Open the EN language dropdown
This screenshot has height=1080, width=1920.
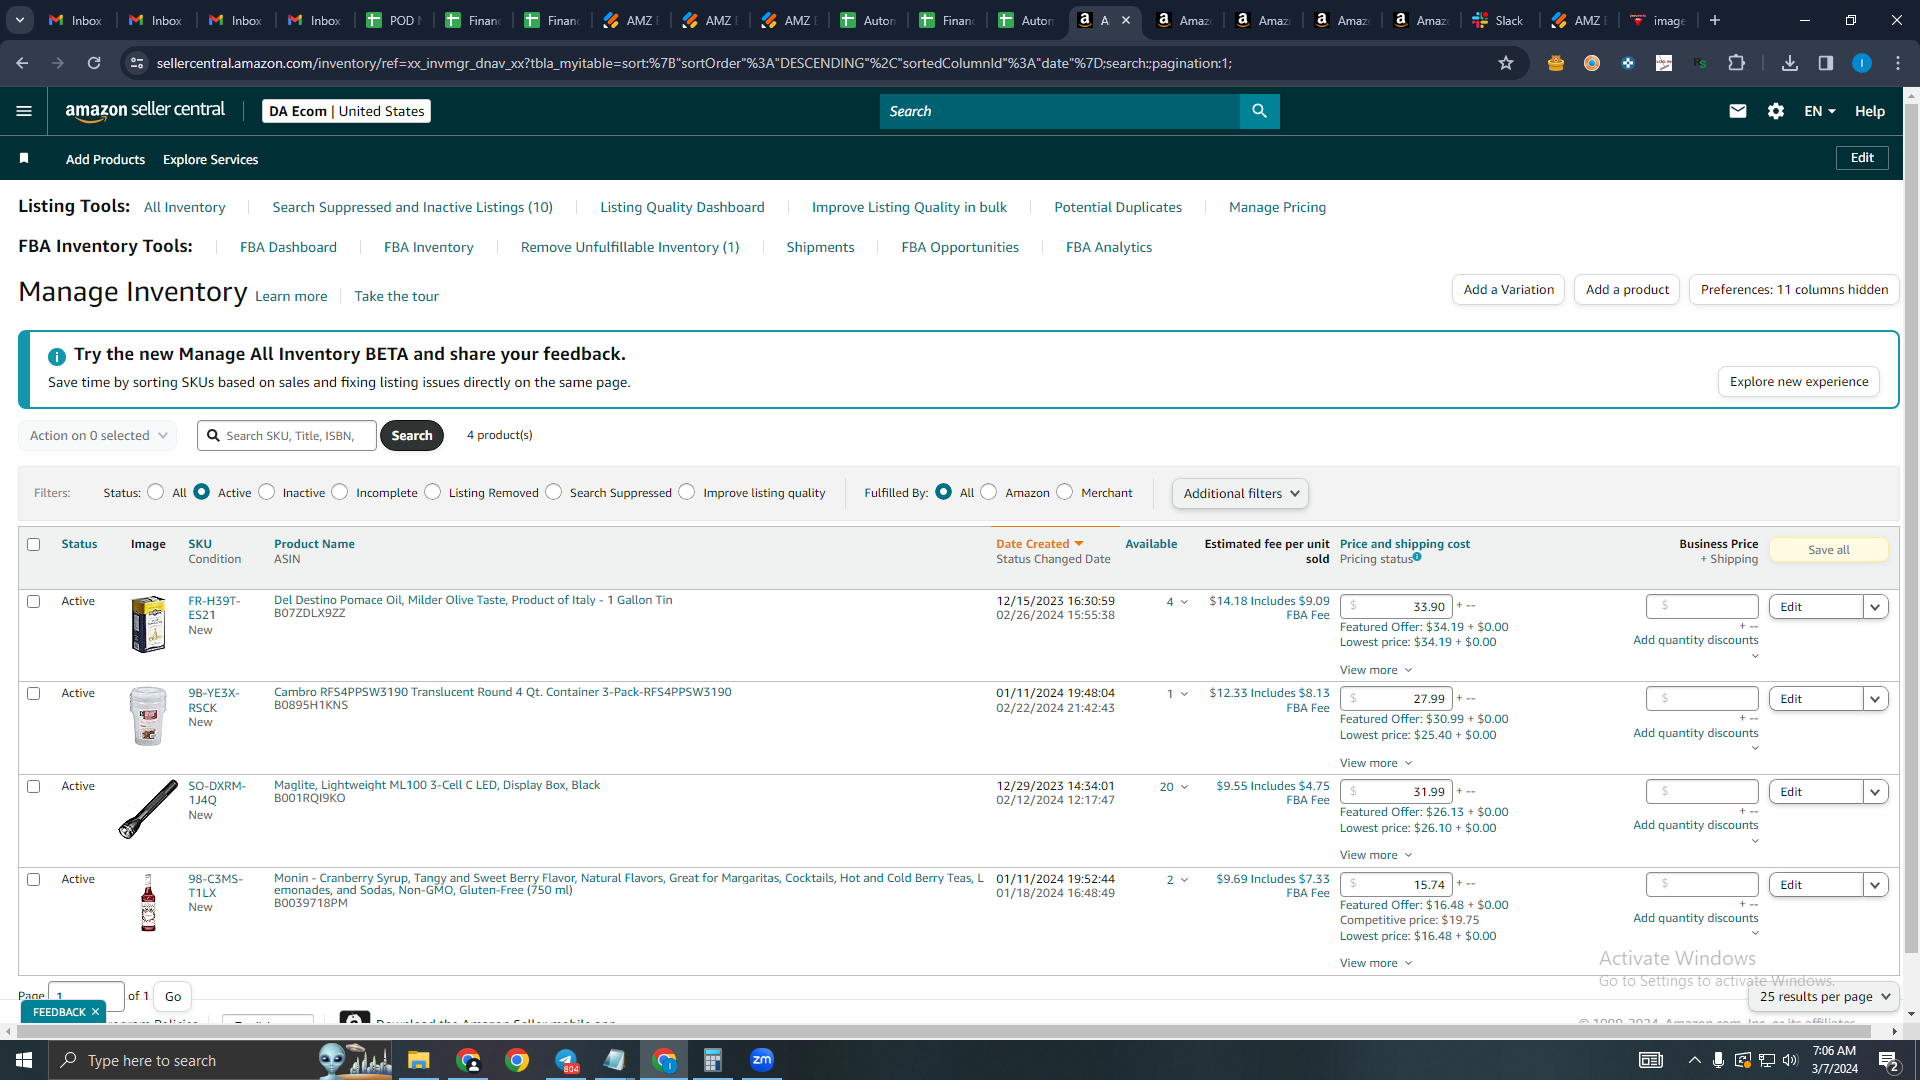click(x=1820, y=111)
